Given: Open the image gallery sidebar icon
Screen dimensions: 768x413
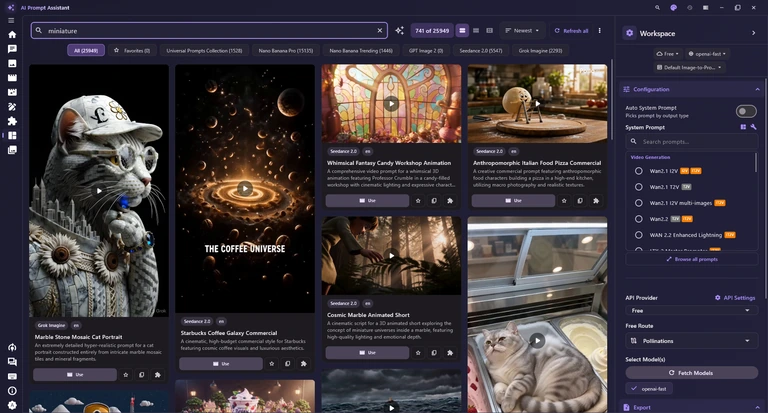Looking at the screenshot, I should click(x=12, y=63).
